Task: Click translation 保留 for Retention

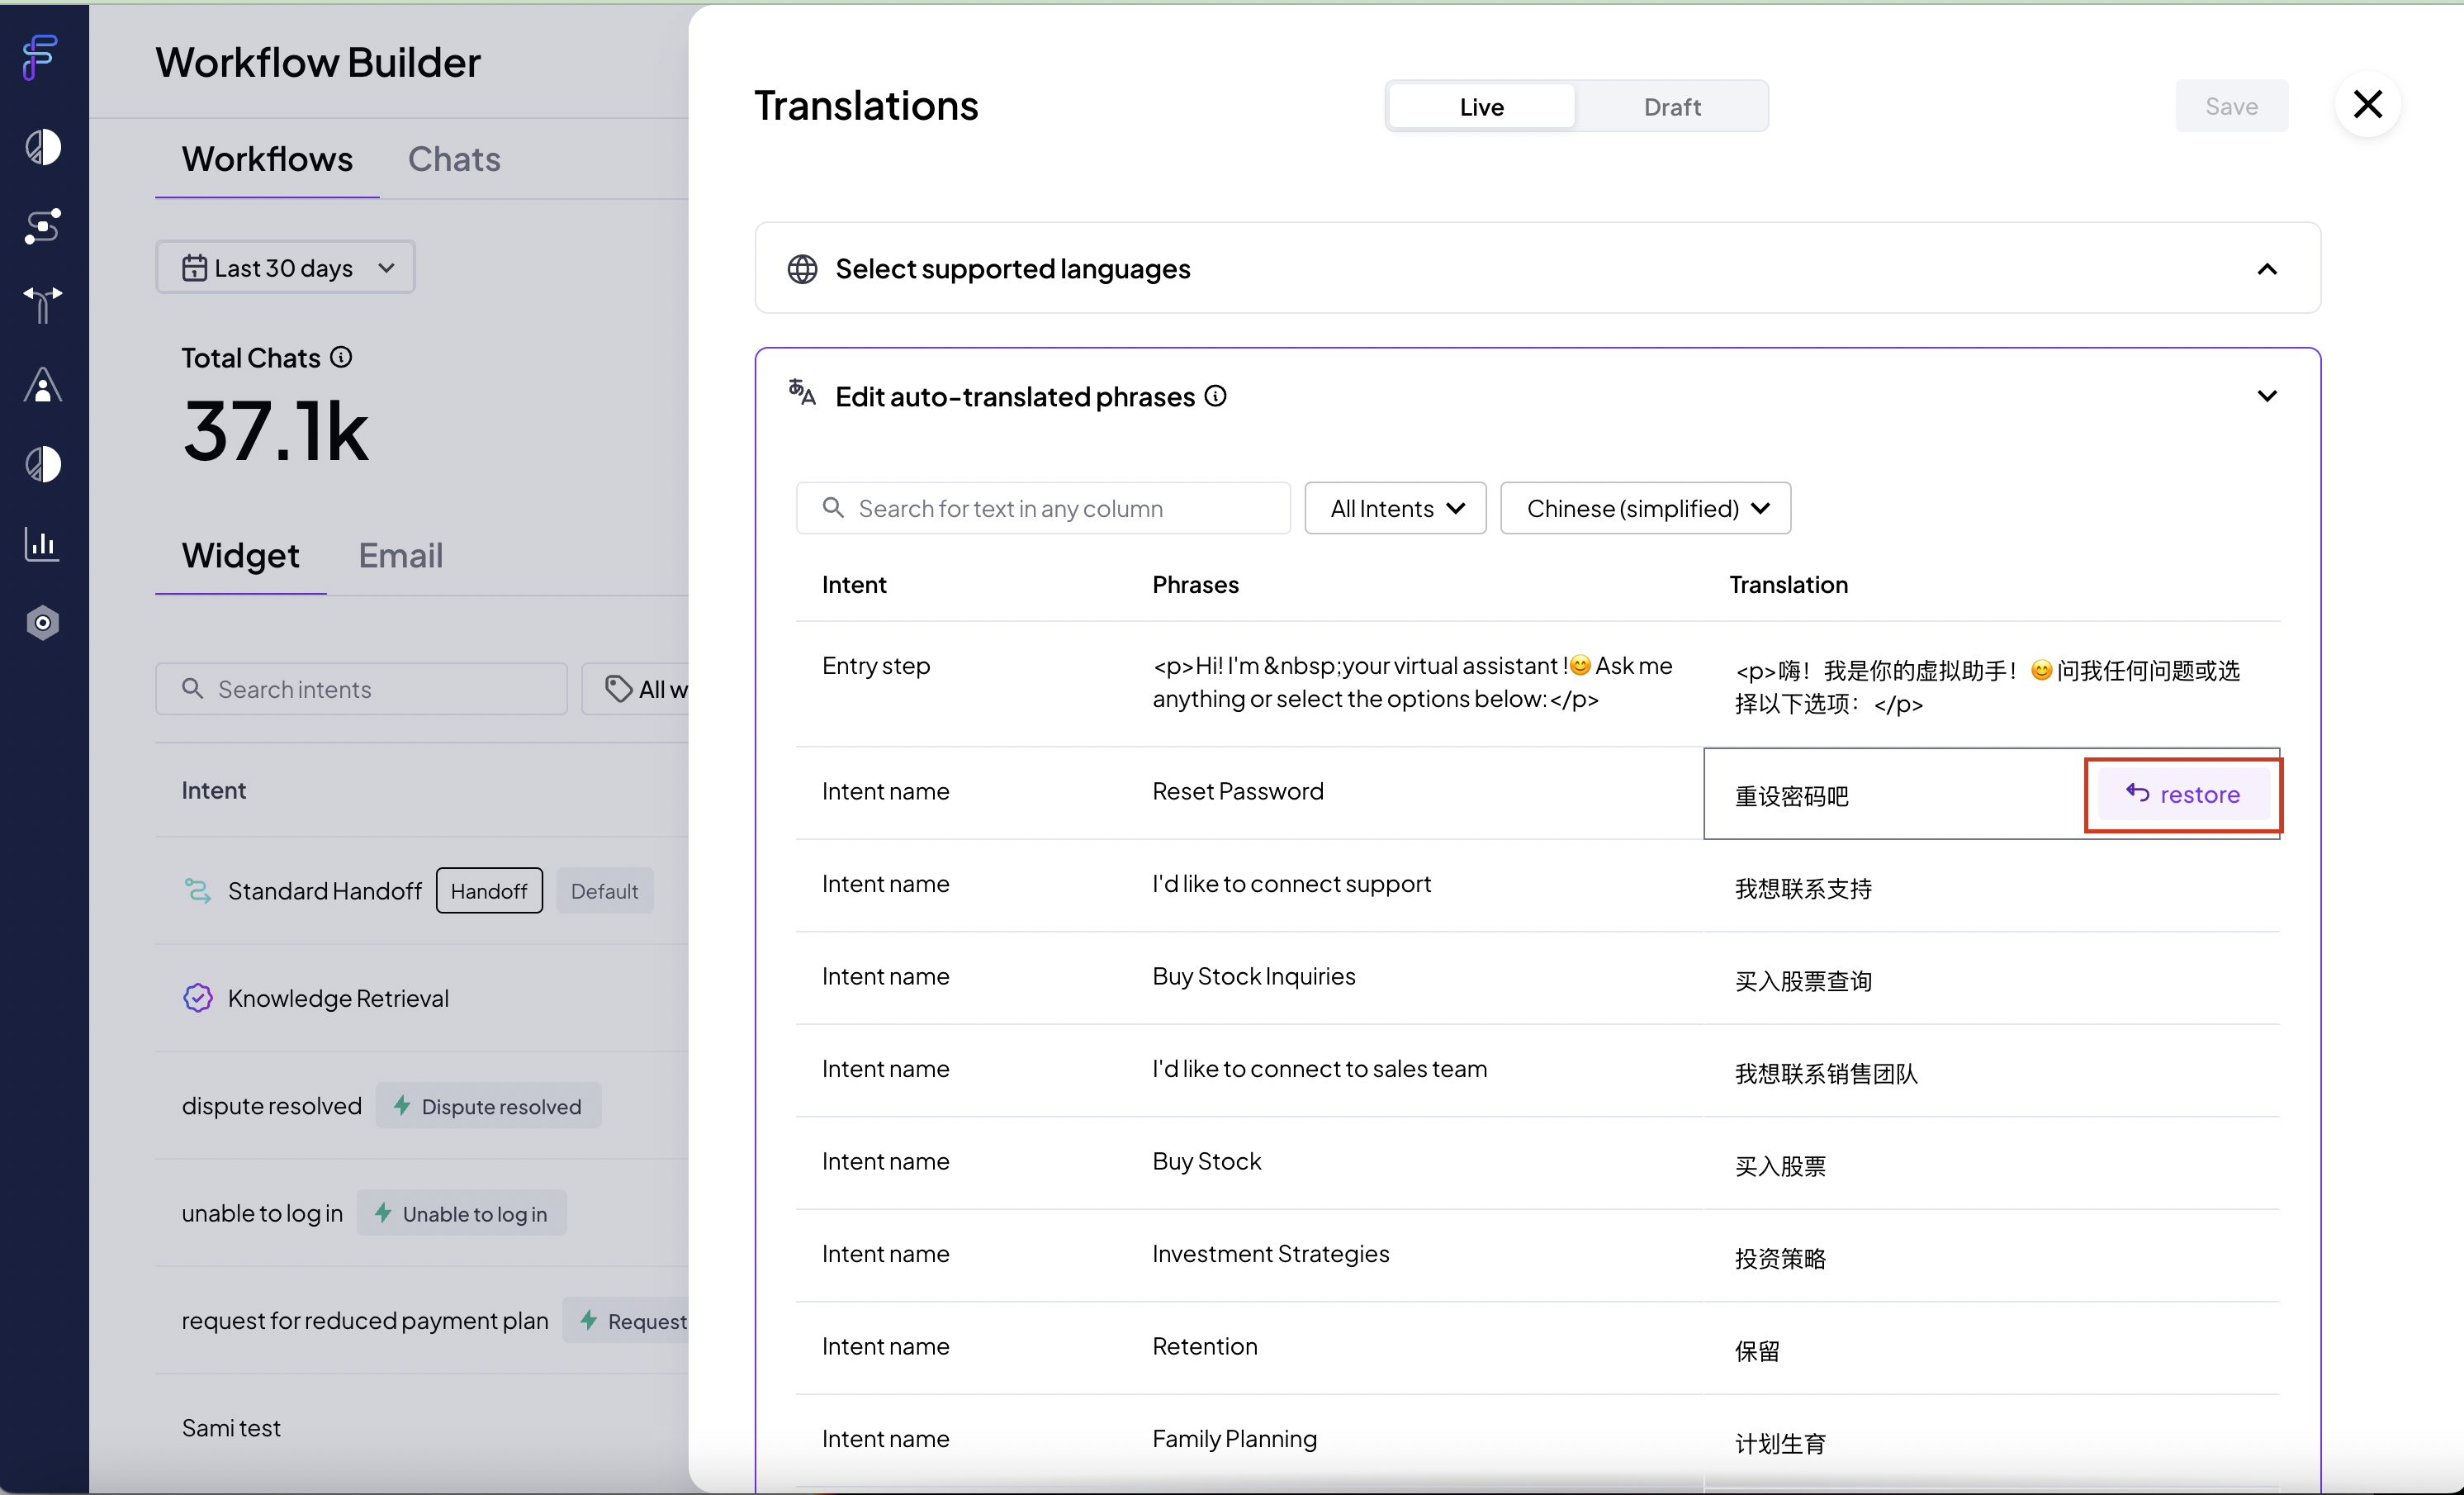Action: point(1757,1351)
